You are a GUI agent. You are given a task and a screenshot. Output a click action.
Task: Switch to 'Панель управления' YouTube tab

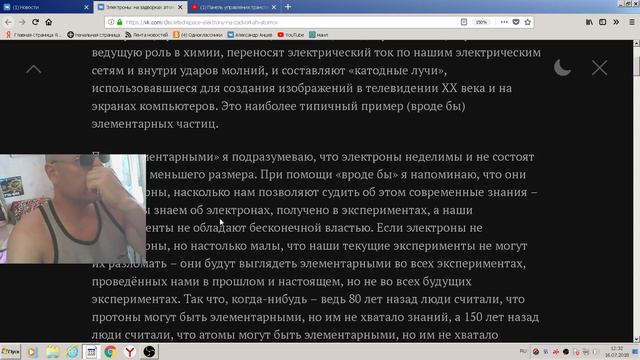coord(233,7)
